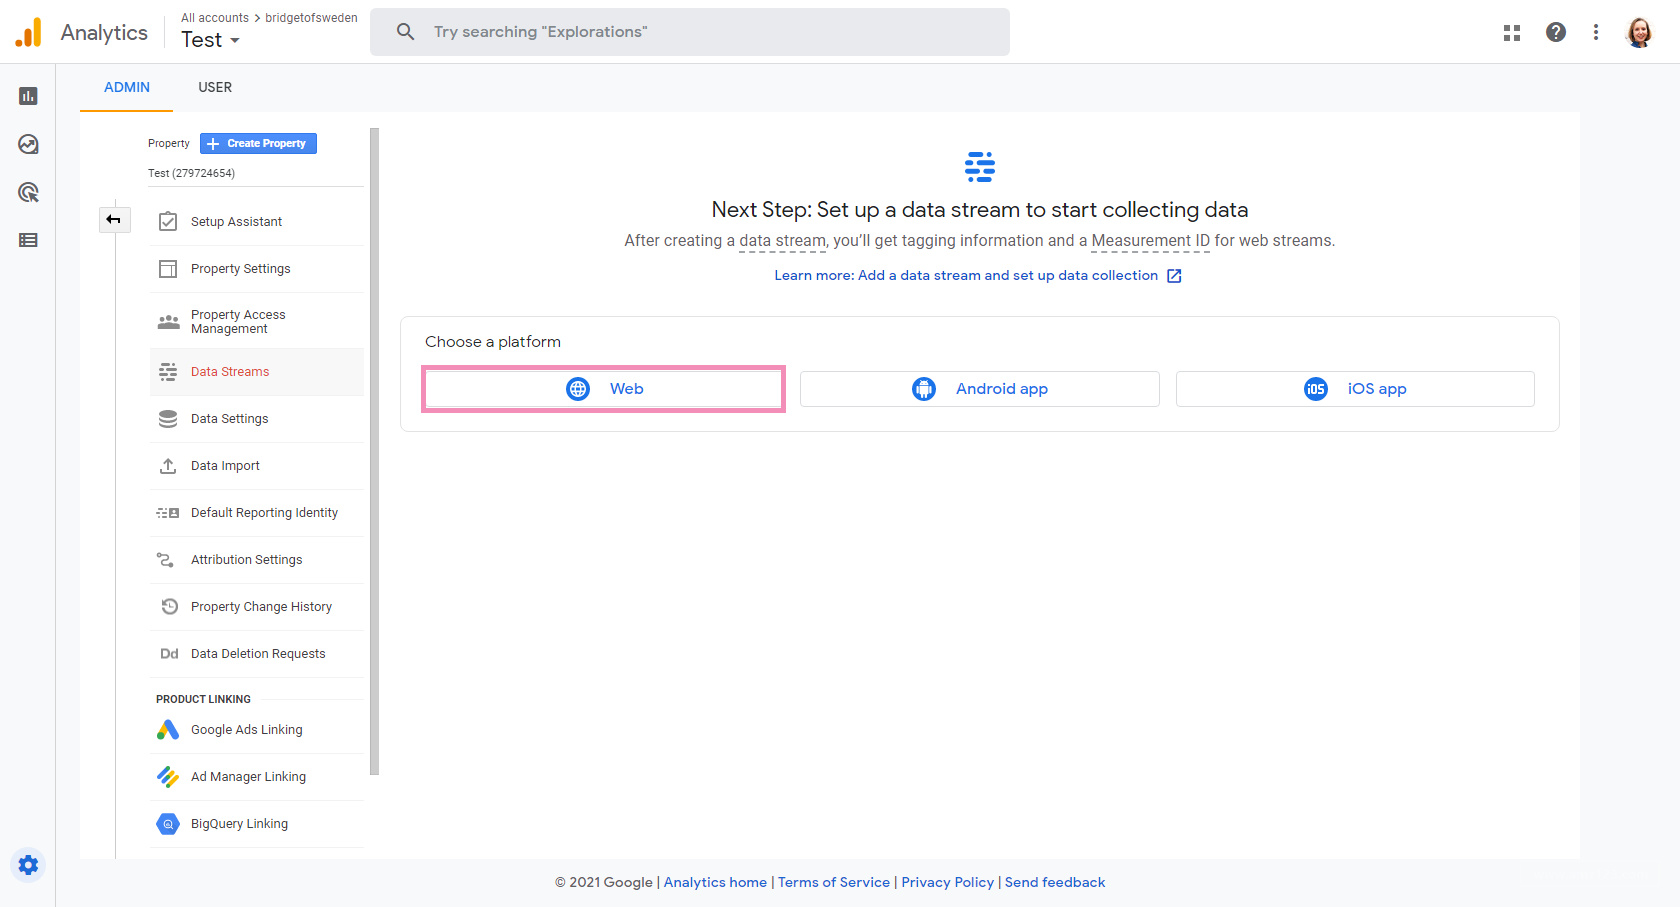The width and height of the screenshot is (1680, 907).
Task: Click the Default Reporting Identity icon
Action: pyautogui.click(x=168, y=513)
